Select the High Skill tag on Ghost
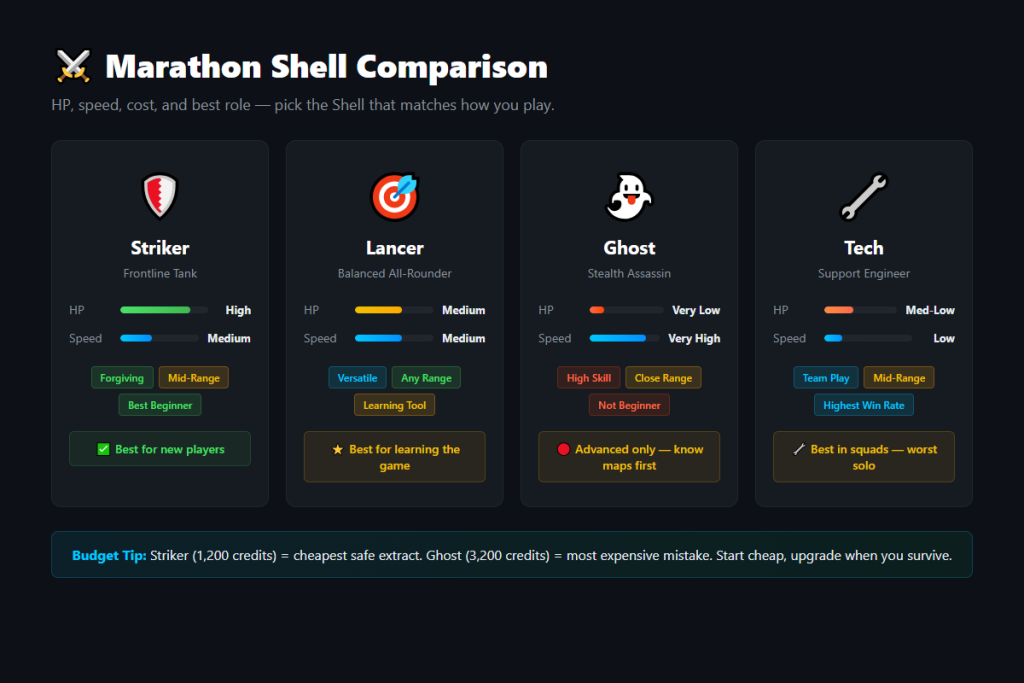The image size is (1024, 683). [x=589, y=377]
